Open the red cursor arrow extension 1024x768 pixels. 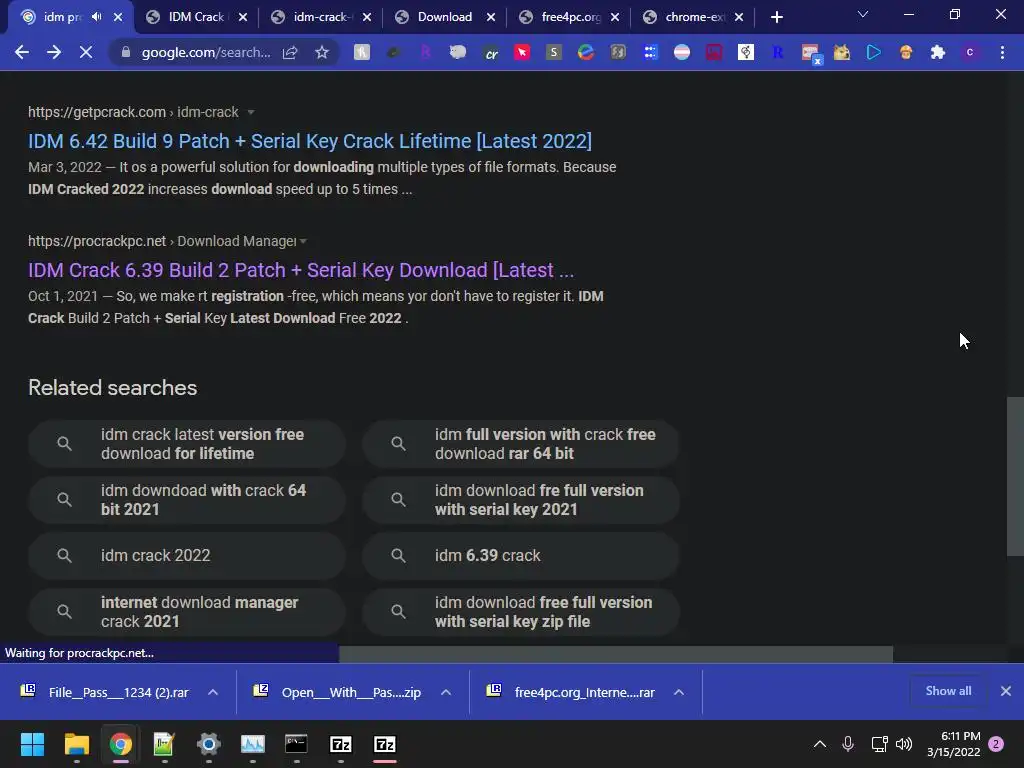click(x=522, y=52)
